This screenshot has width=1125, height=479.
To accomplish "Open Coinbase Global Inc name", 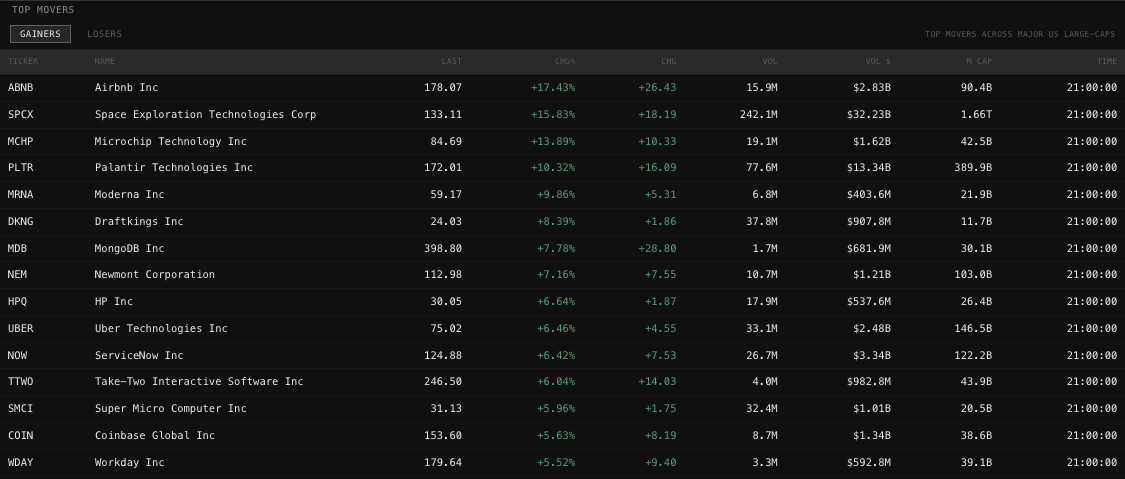I will click(x=155, y=435).
